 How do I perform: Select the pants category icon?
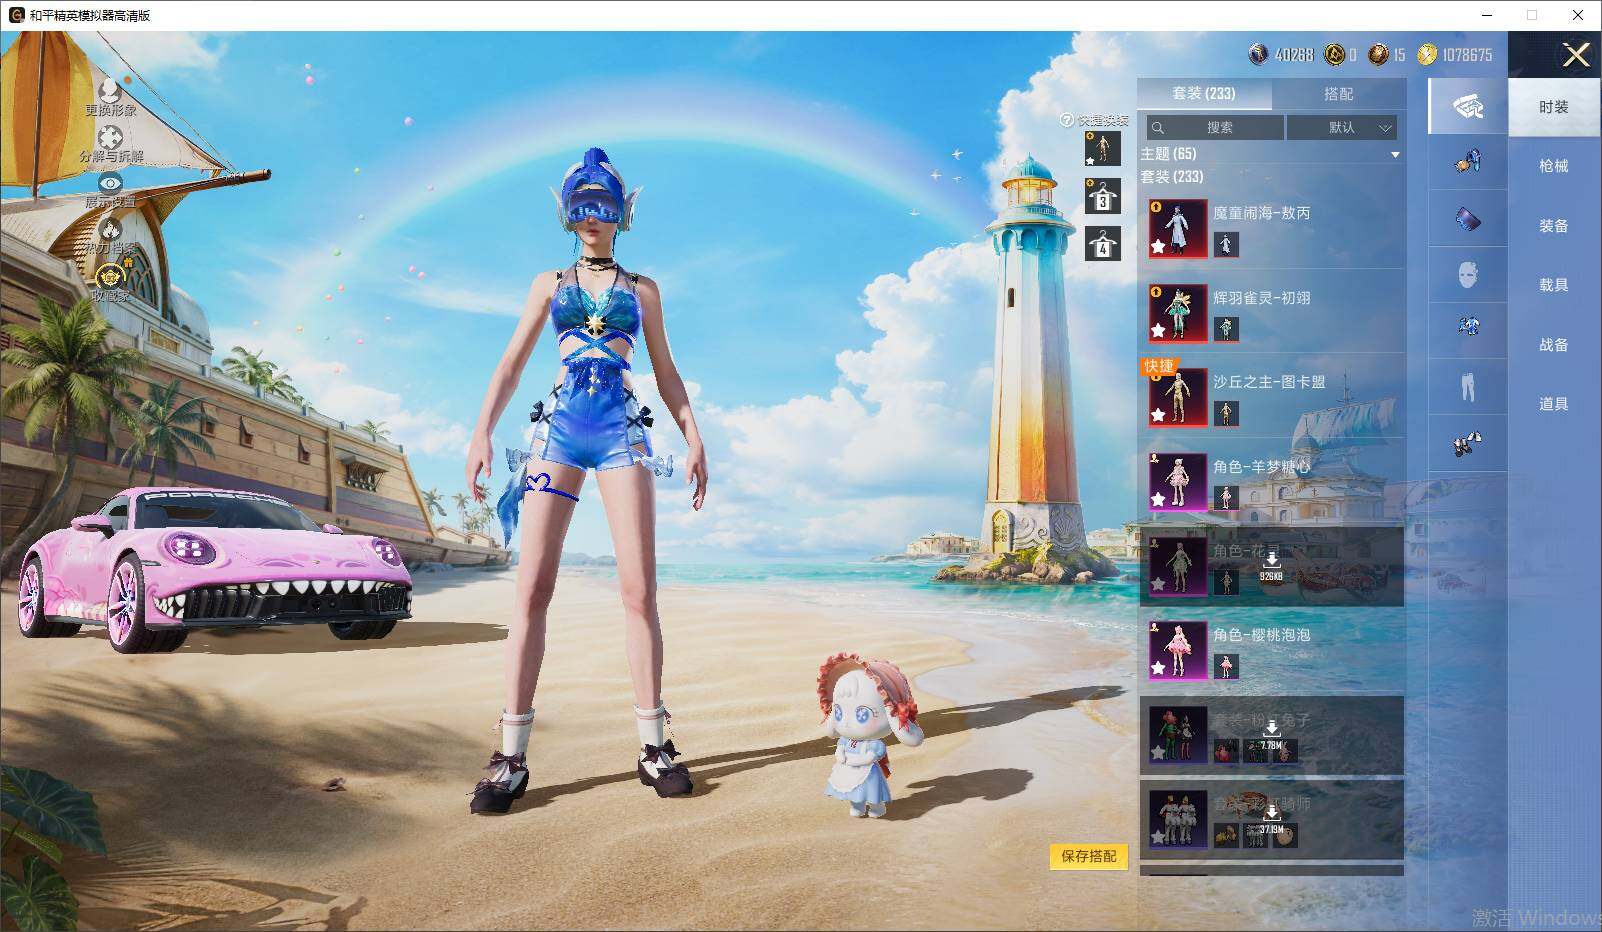[1467, 386]
